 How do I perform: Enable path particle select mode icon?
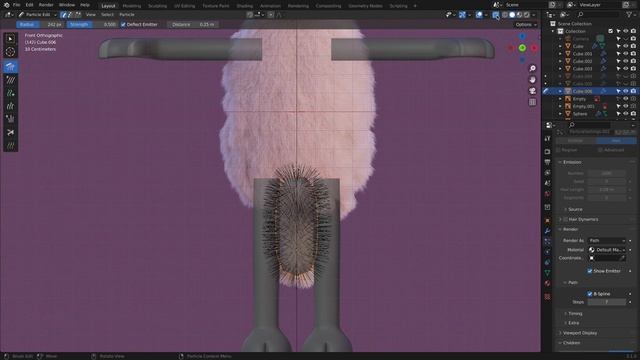point(63,15)
